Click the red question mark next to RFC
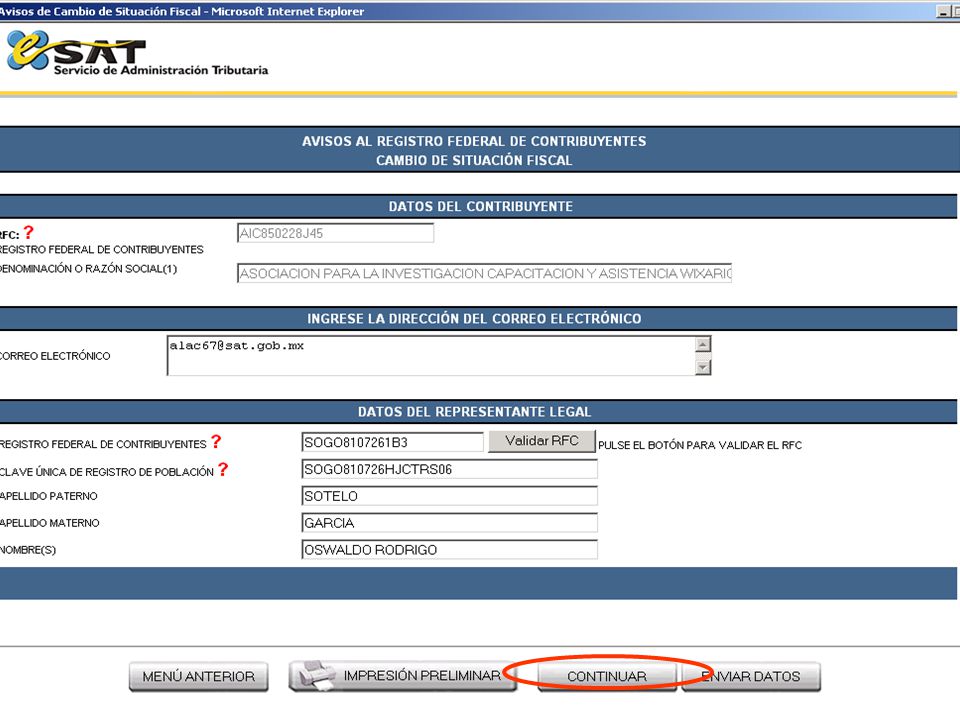Viewport: 960px width, 720px height. point(28,233)
